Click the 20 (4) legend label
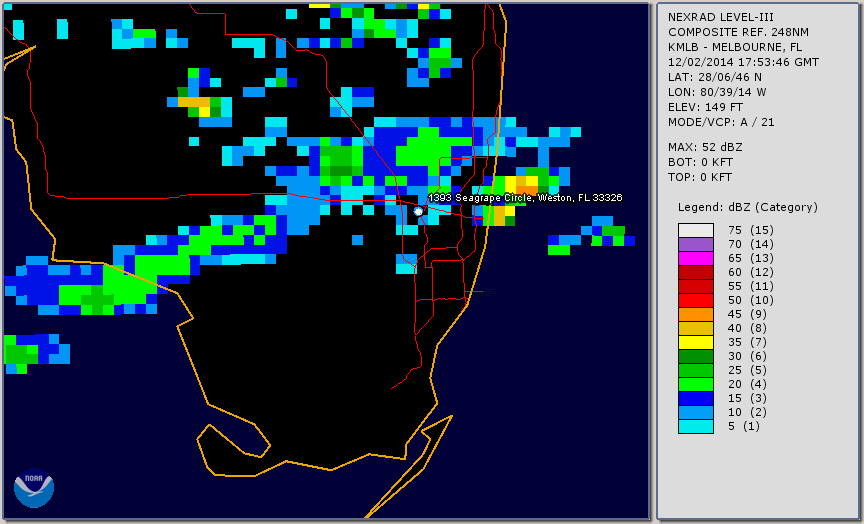Screen dimensions: 864x524 click(747, 384)
